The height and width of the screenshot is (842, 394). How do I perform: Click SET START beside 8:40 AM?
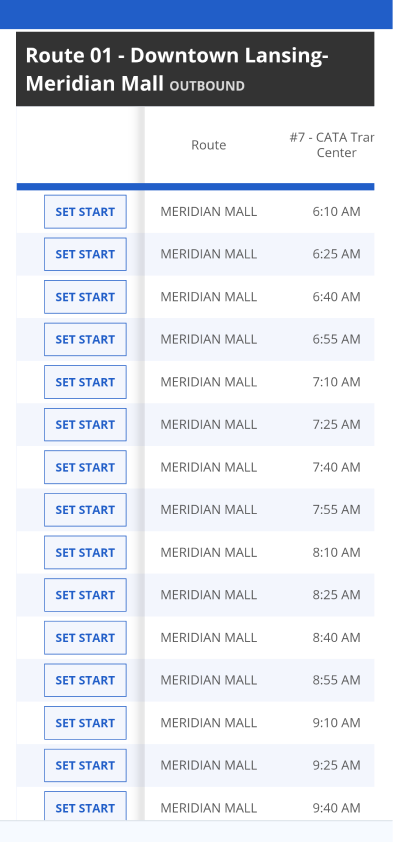[85, 638]
